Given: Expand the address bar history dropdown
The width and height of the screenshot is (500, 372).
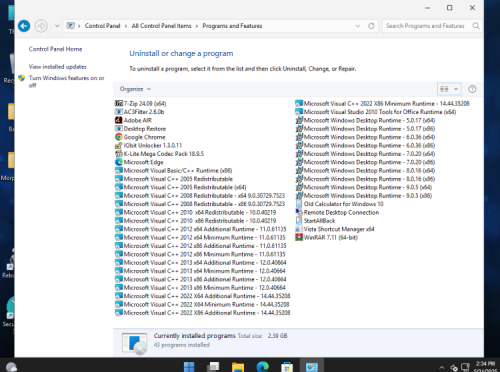Looking at the screenshot, I should tap(358, 26).
